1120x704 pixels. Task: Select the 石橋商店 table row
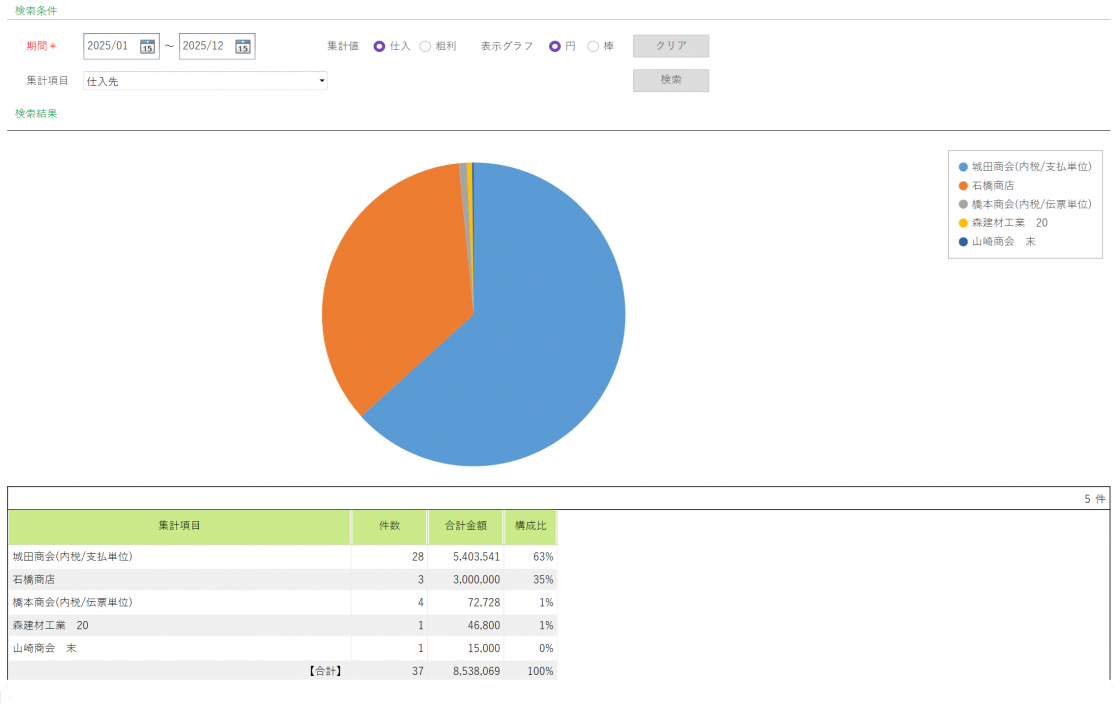coord(180,579)
